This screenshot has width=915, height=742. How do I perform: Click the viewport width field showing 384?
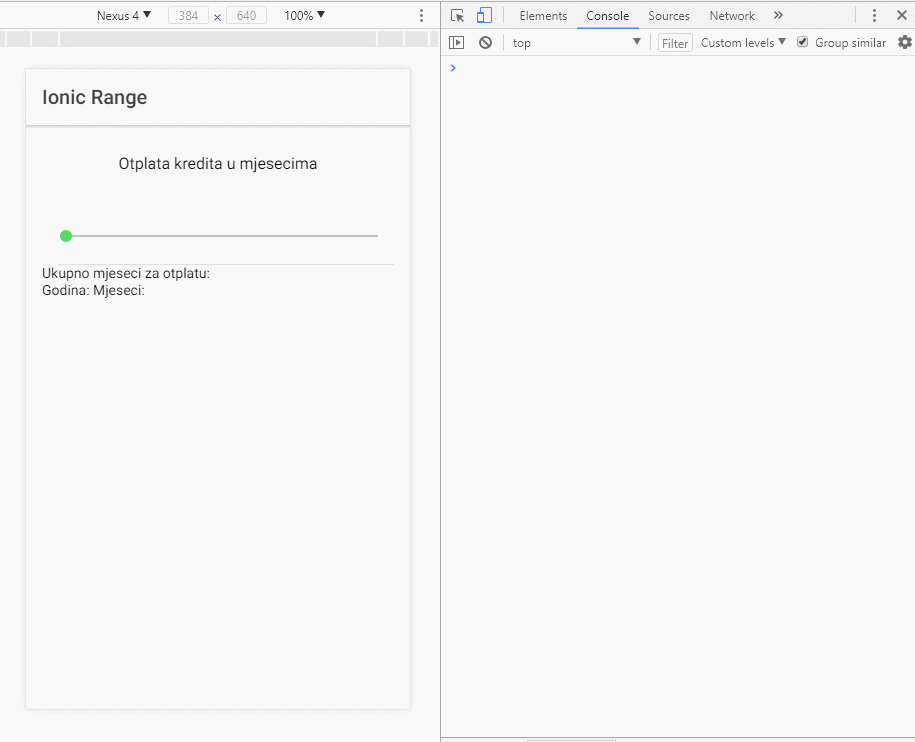(x=188, y=16)
